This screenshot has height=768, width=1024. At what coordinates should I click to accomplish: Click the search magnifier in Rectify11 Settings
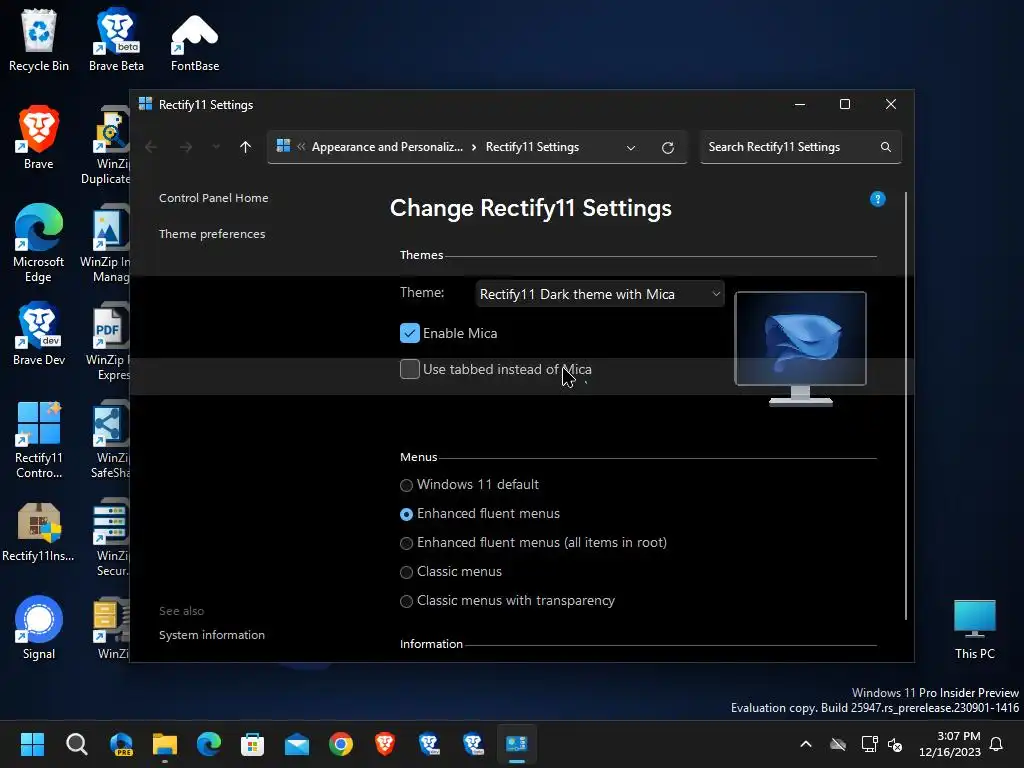coord(886,147)
